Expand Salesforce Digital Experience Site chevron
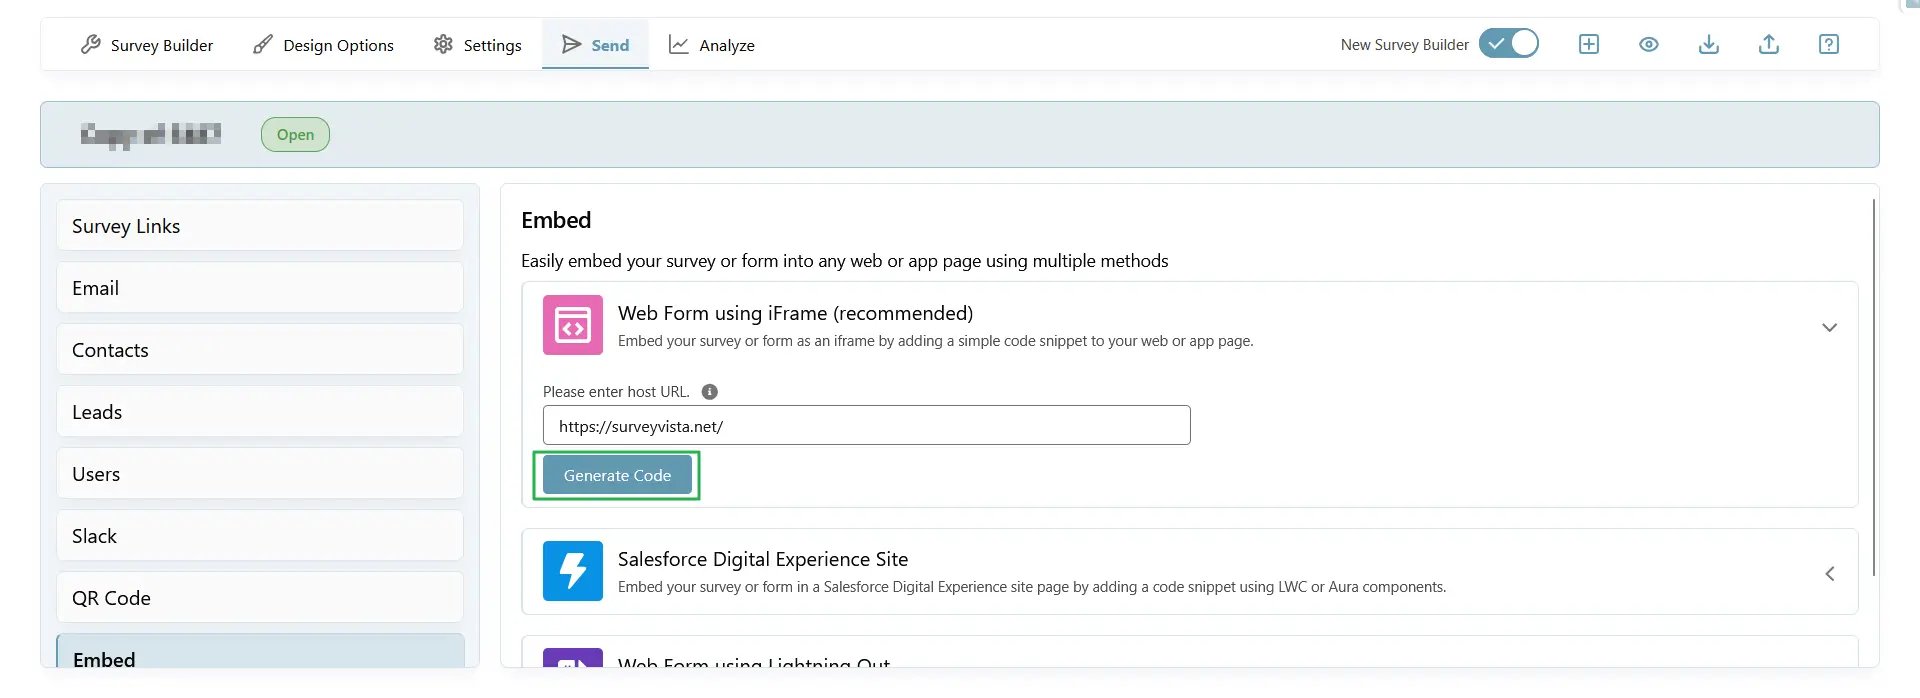Image resolution: width=1920 pixels, height=698 pixels. (x=1829, y=573)
